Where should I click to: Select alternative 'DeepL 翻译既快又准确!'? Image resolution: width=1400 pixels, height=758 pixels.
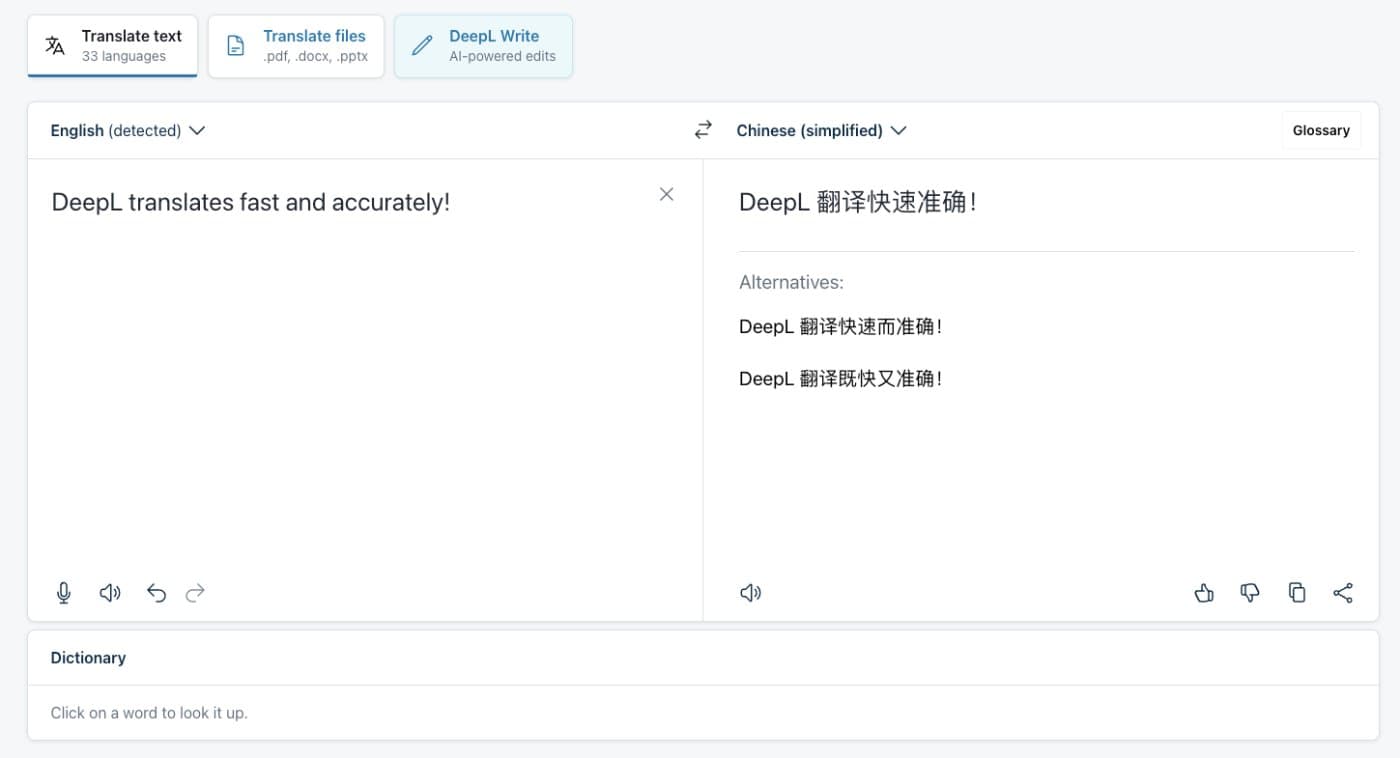pyautogui.click(x=840, y=379)
